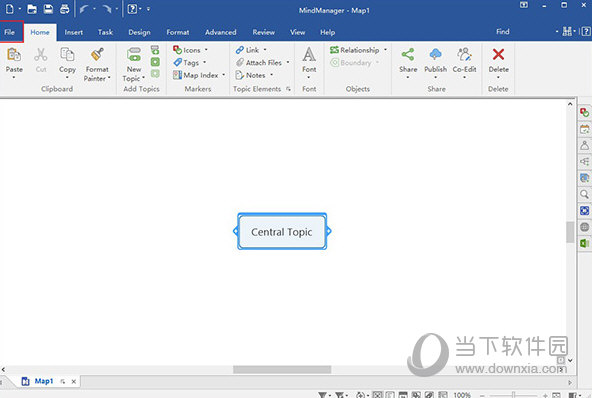592x398 pixels.
Task: Save the map with the floppy disk icon
Action: [48, 9]
